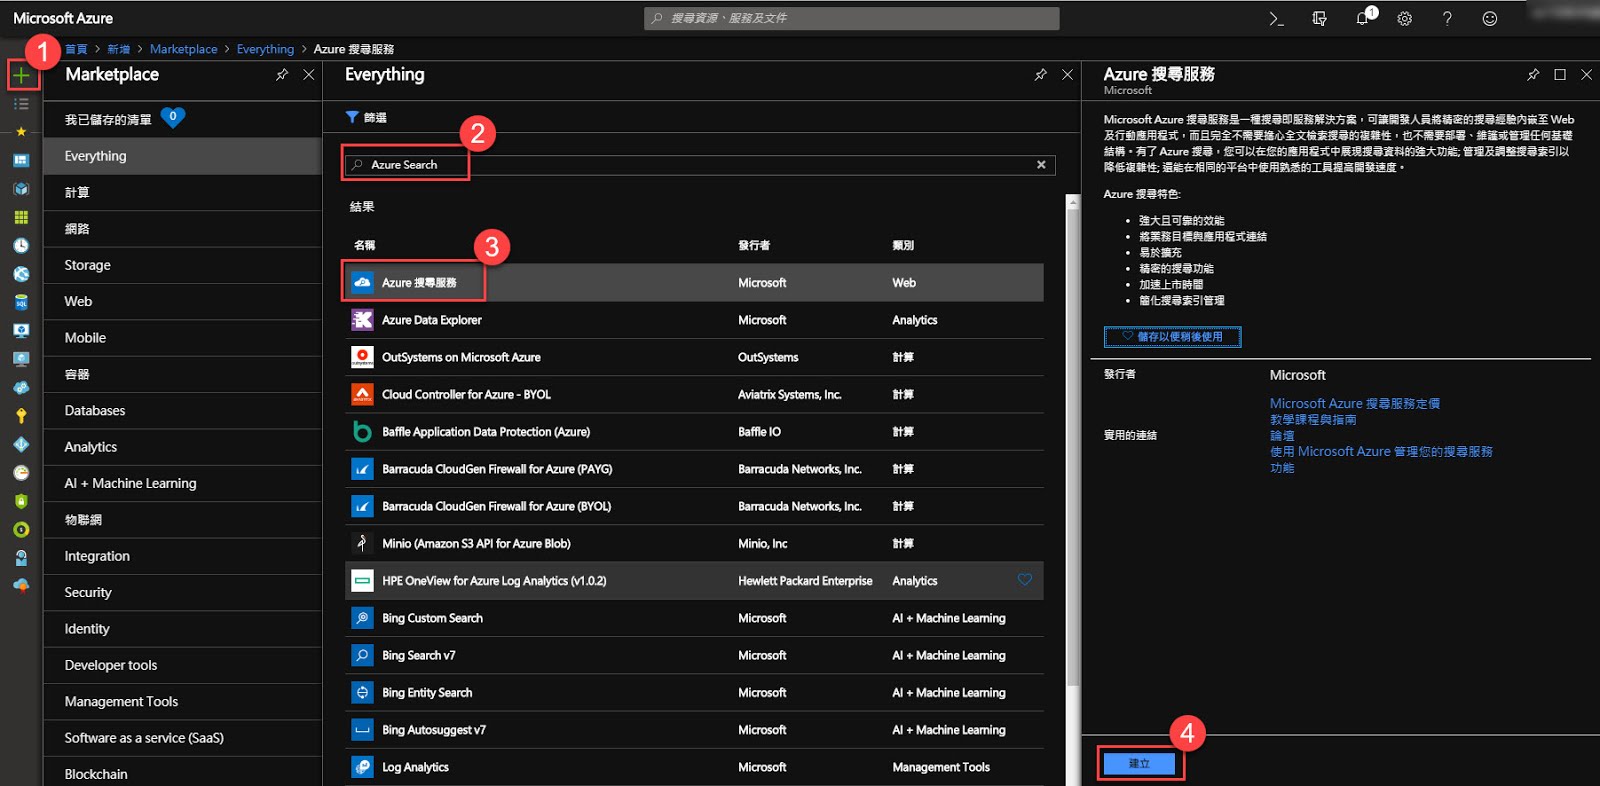Screen dimensions: 1600x786
Task: Click the yellow key icon in sidebar
Action: (21, 416)
